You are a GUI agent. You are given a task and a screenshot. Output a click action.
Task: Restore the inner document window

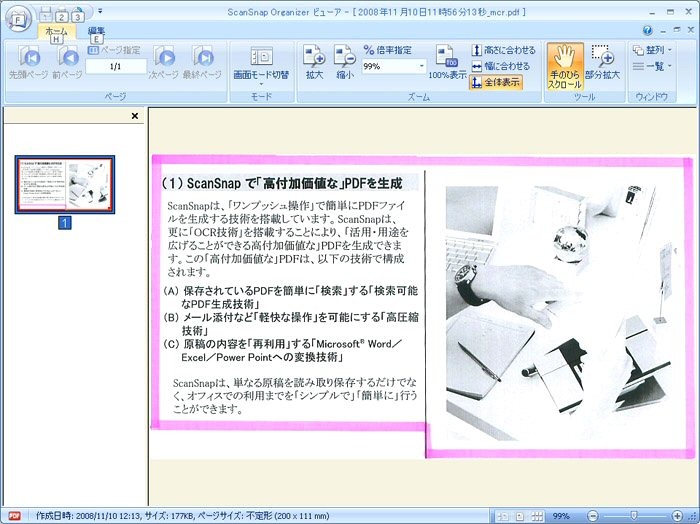[677, 30]
